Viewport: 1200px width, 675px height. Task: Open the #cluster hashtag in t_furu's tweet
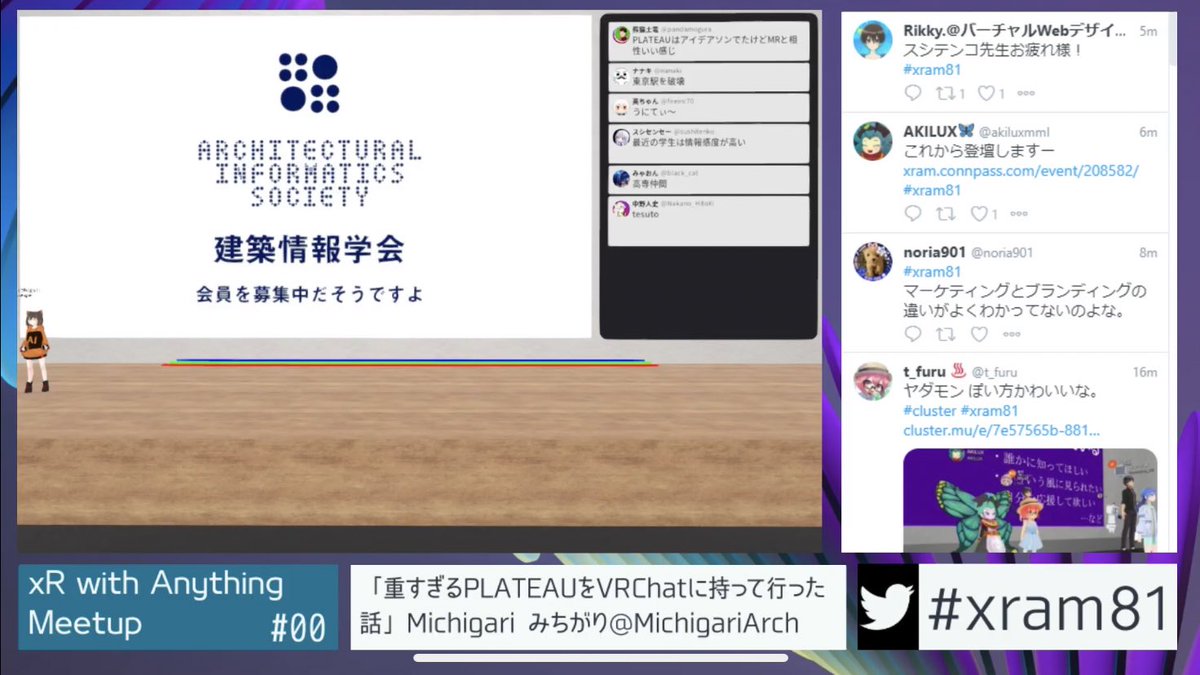(929, 411)
